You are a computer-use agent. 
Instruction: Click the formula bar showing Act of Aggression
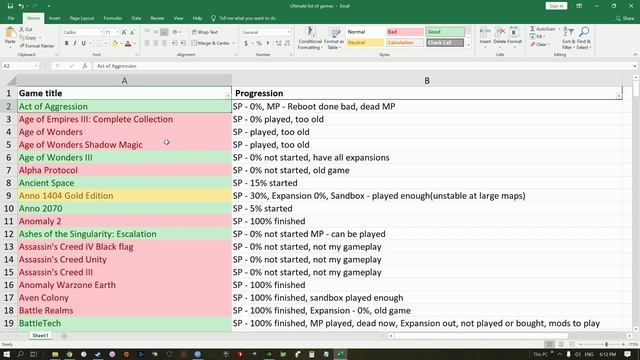[363, 66]
